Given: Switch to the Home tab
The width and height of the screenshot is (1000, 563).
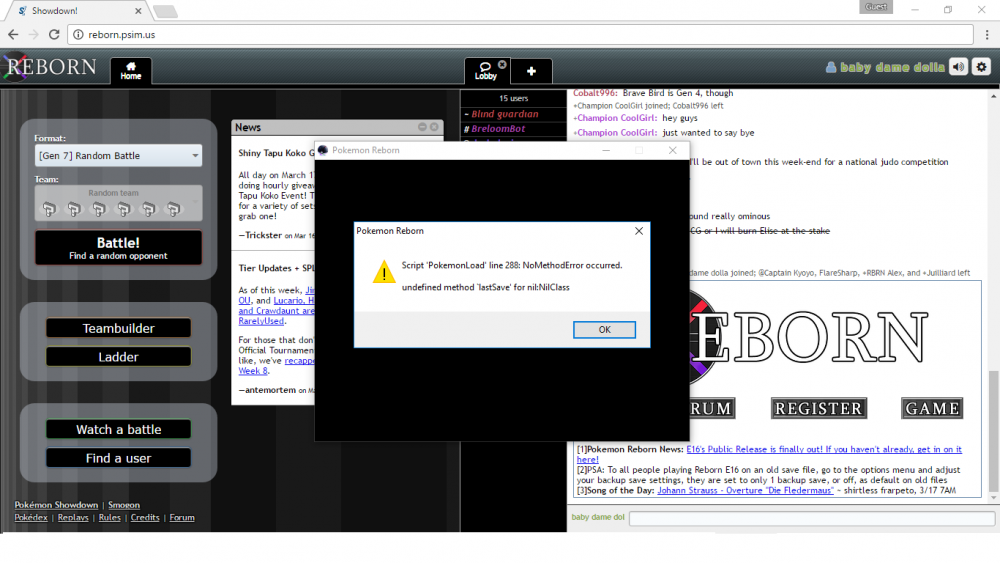Looking at the screenshot, I should point(131,70).
